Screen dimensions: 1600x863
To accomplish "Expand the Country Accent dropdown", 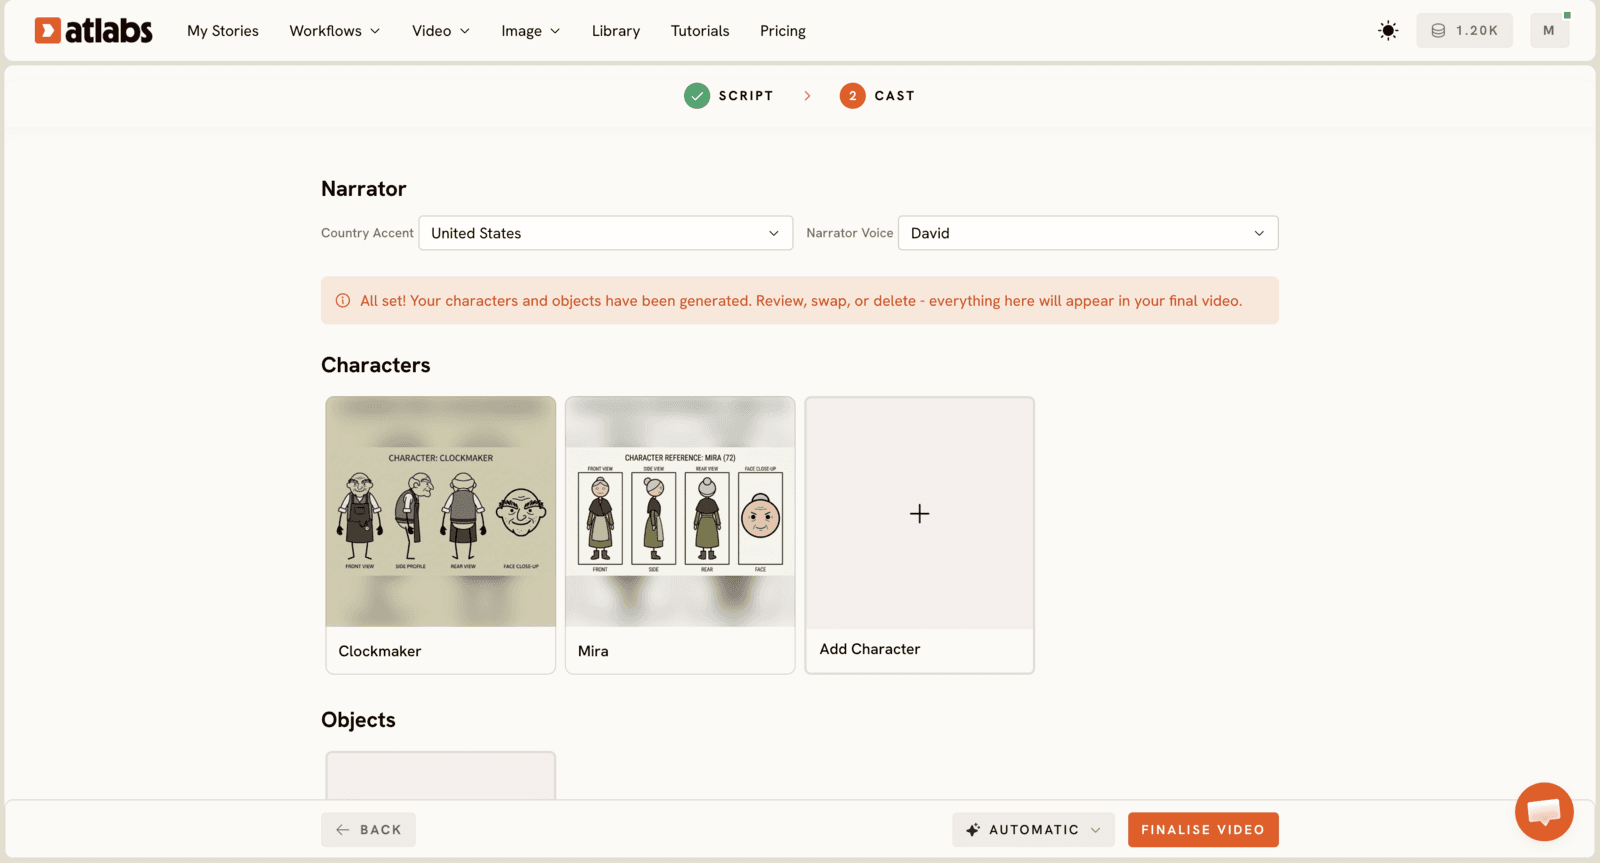I will tap(606, 233).
